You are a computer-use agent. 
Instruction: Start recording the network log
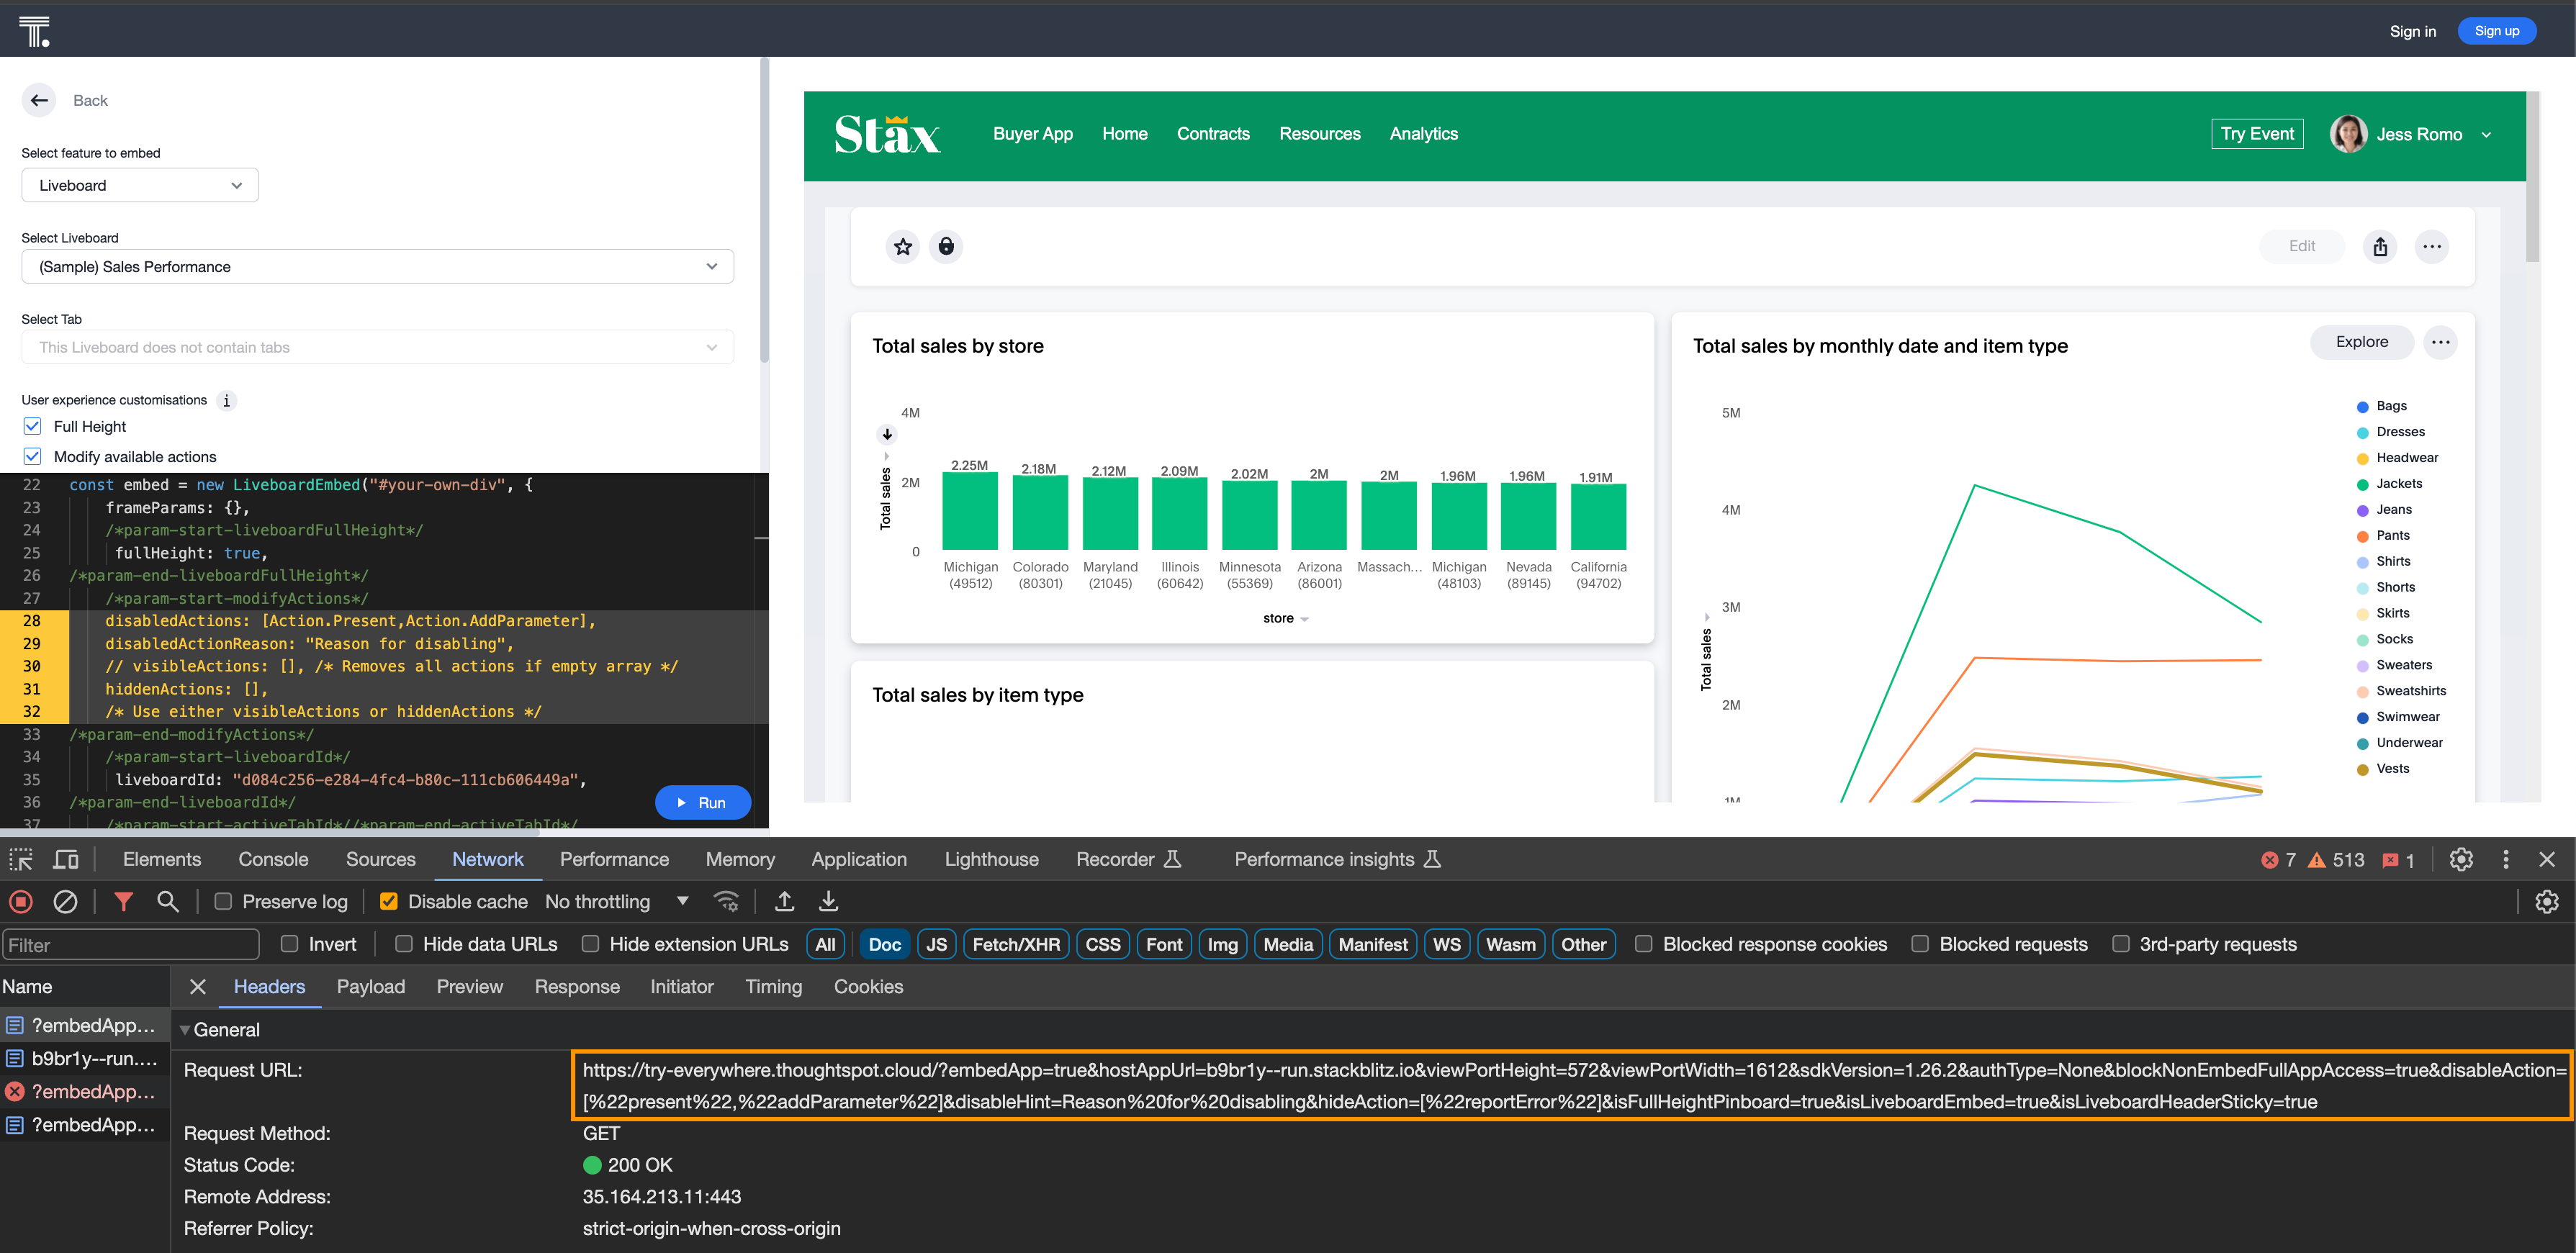point(20,901)
